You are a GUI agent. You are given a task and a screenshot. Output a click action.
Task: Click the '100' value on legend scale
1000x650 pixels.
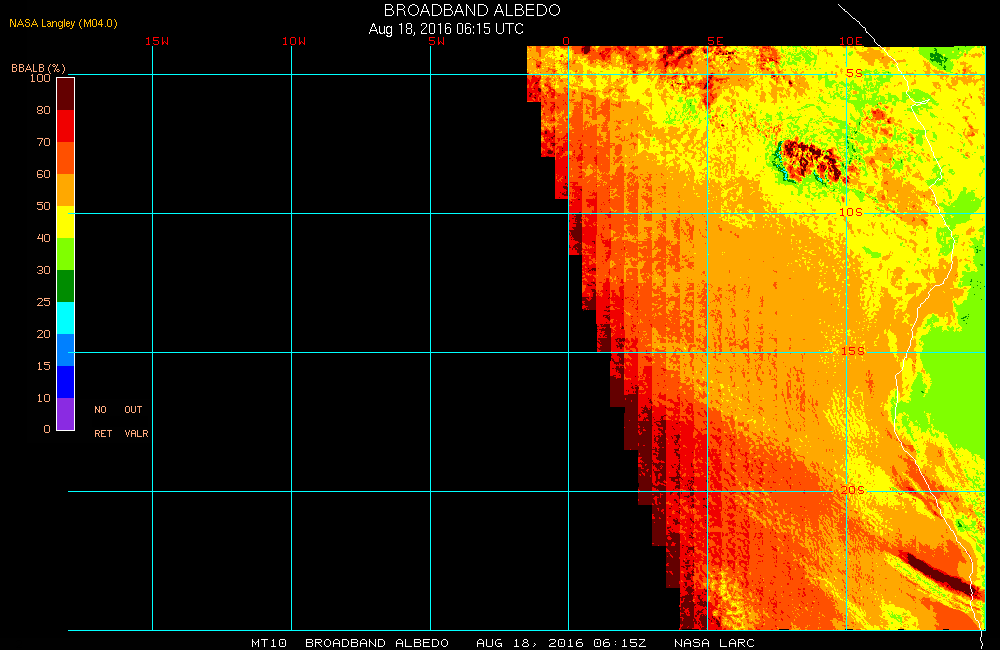[40, 78]
